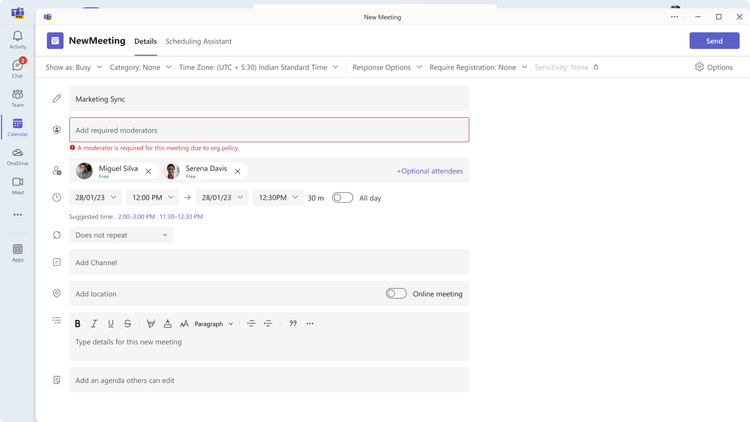Edit the Marketing Sync title field
This screenshot has width=750, height=422.
pos(269,99)
